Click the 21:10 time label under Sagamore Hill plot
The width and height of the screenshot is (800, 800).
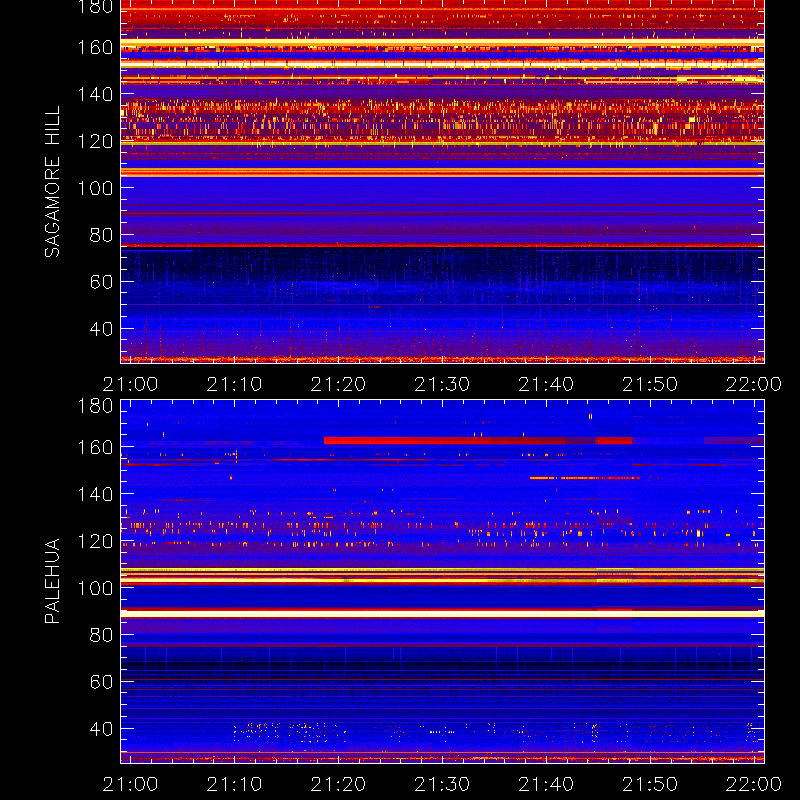coord(234,384)
